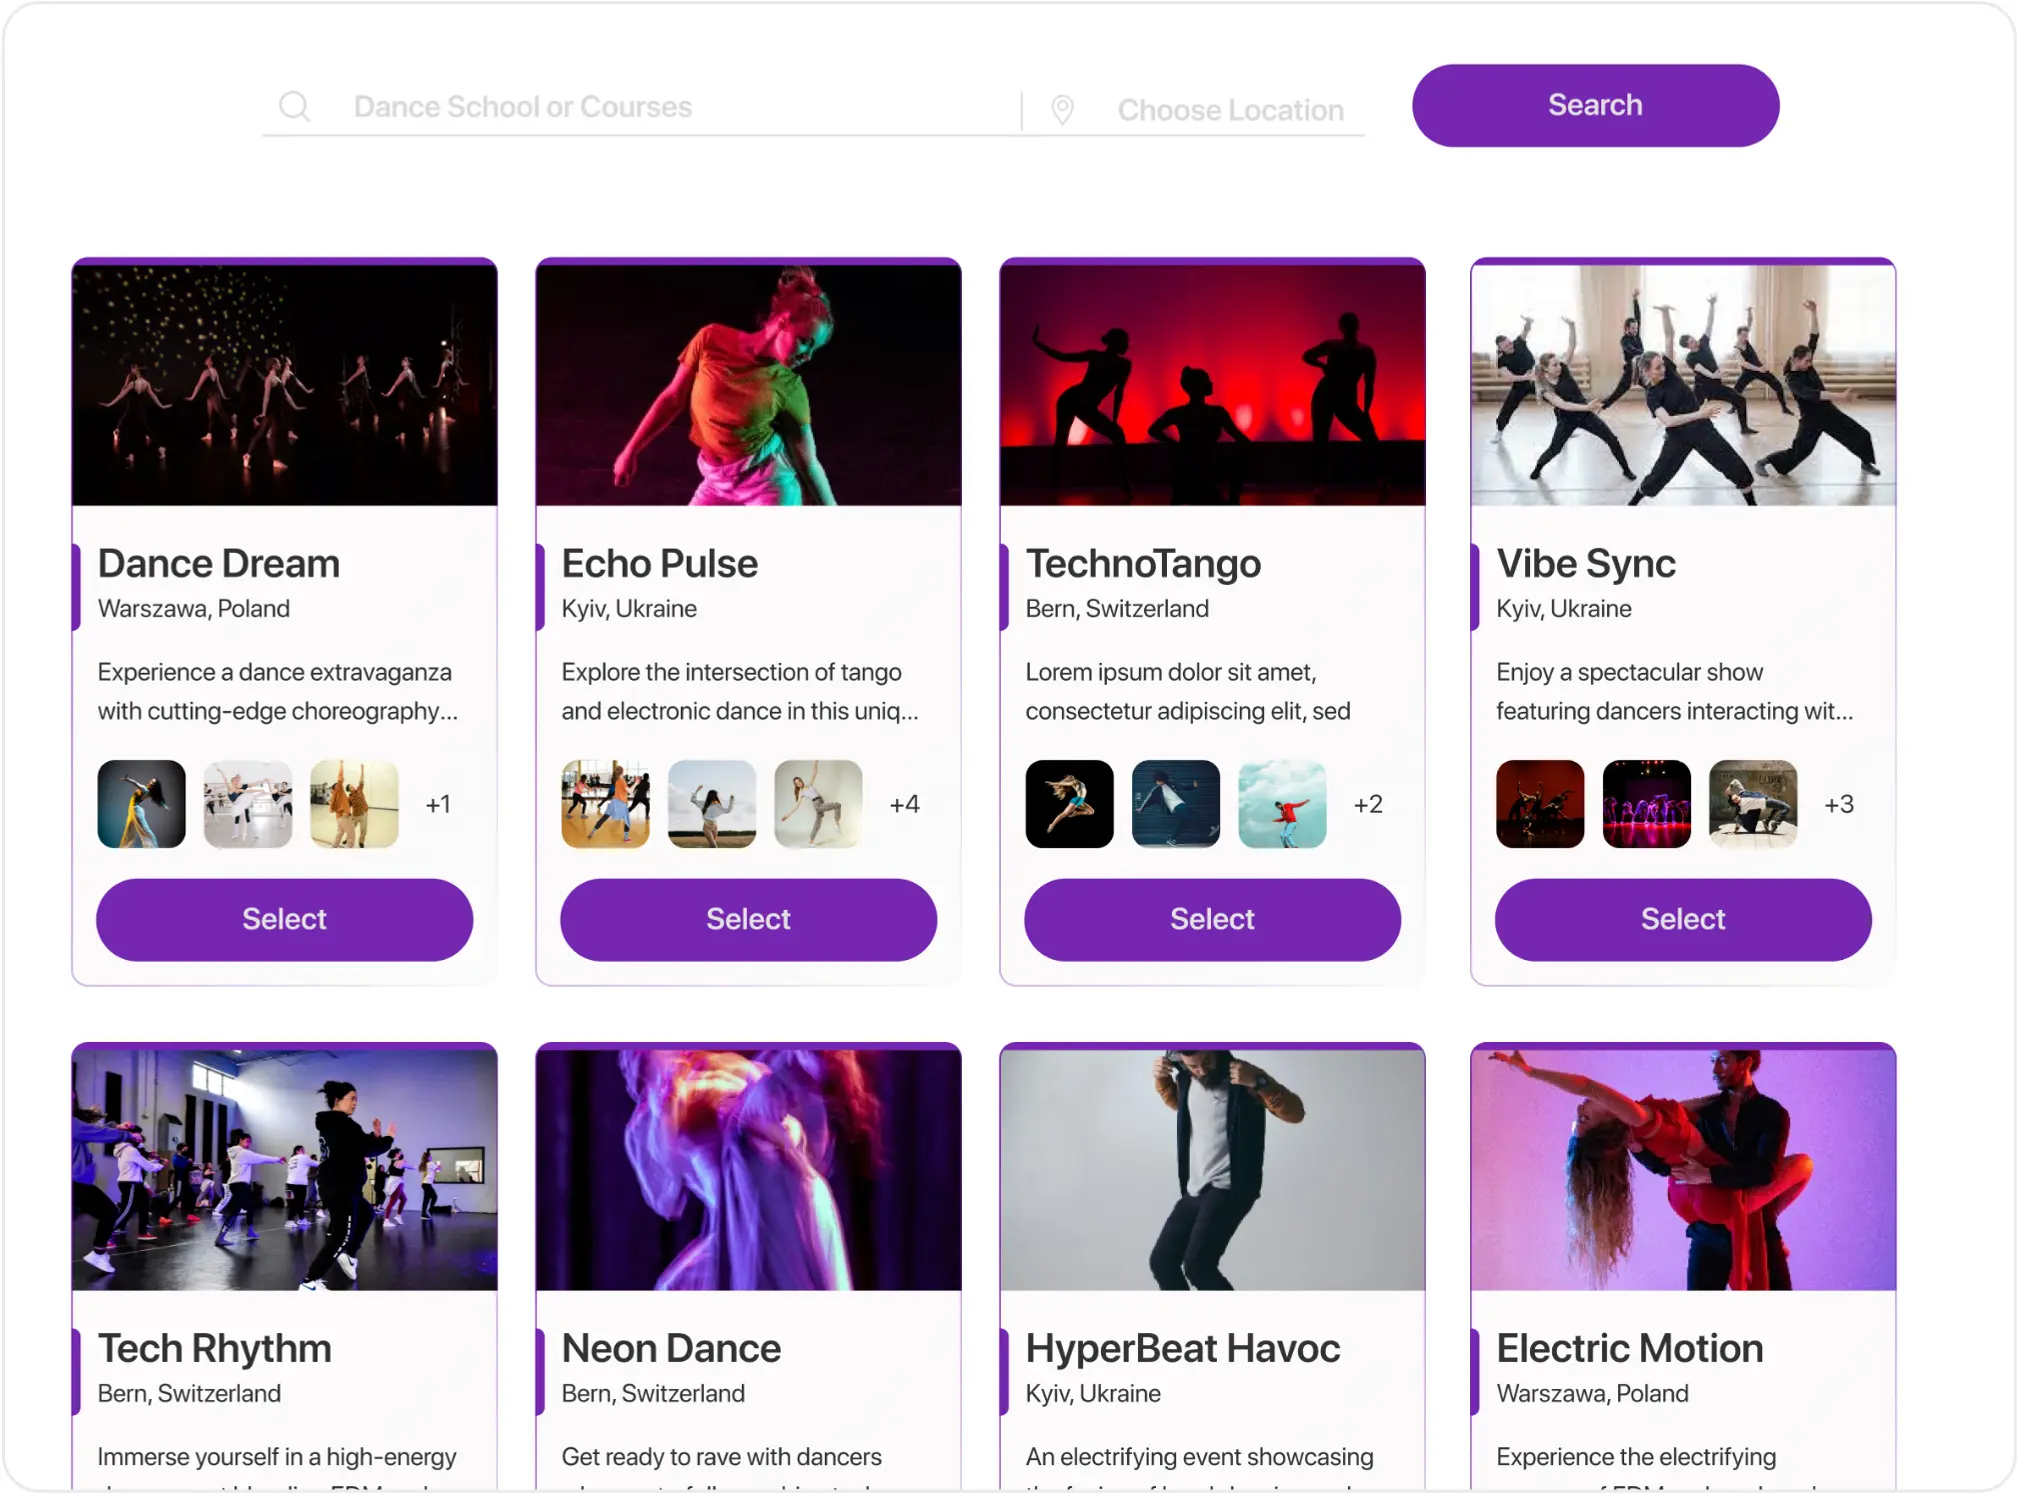This screenshot has width=2018, height=1493.
Task: Click the magnifying glass search icon
Action: tap(295, 105)
